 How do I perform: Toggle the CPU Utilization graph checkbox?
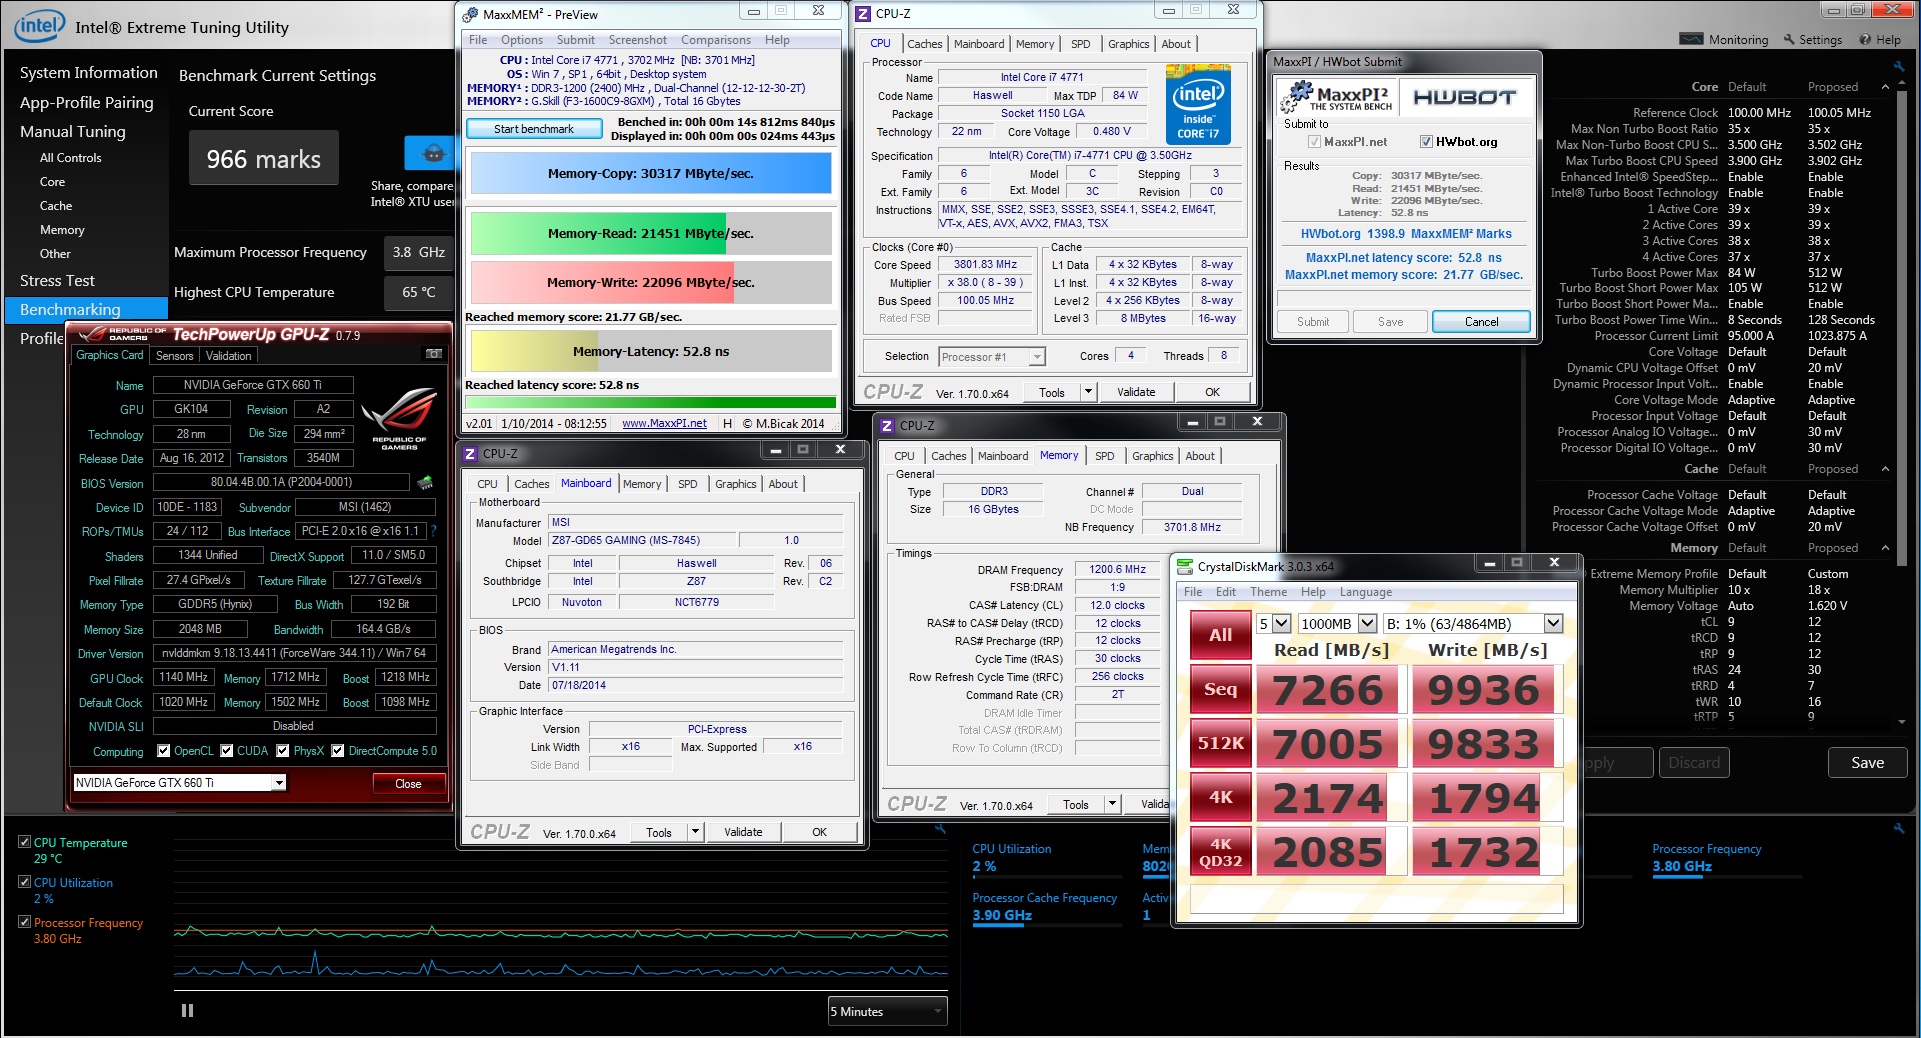(x=24, y=882)
